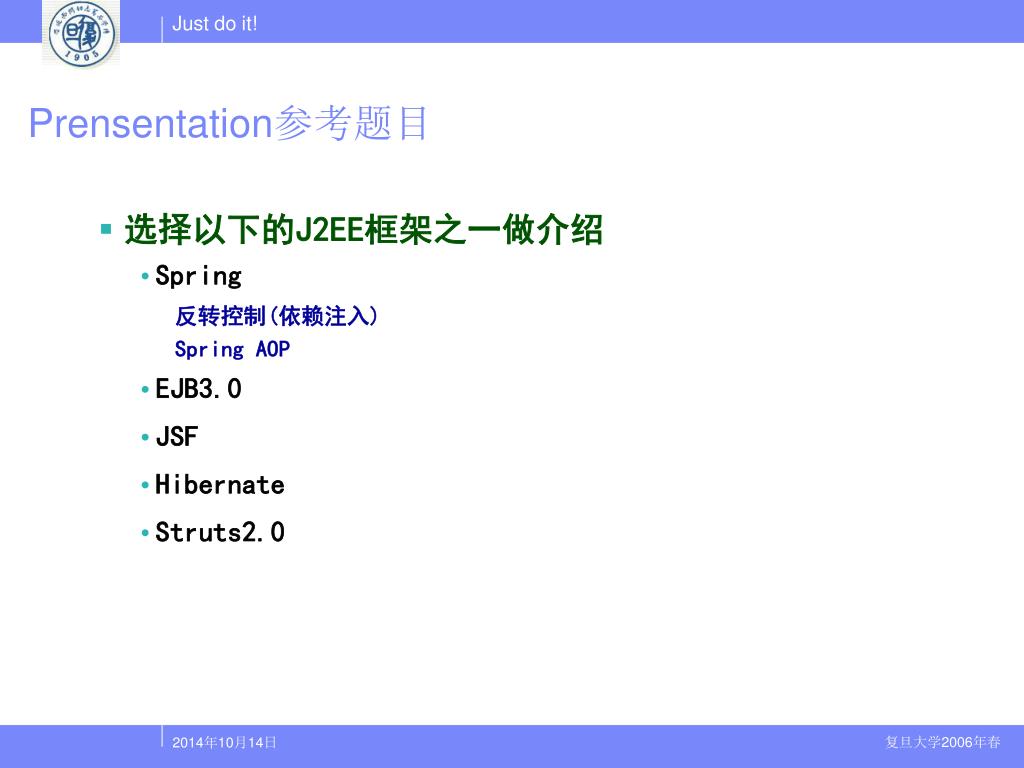This screenshot has width=1024, height=768.
Task: Click the footer date '2014年10月14日'
Action: pyautogui.click(x=224, y=743)
